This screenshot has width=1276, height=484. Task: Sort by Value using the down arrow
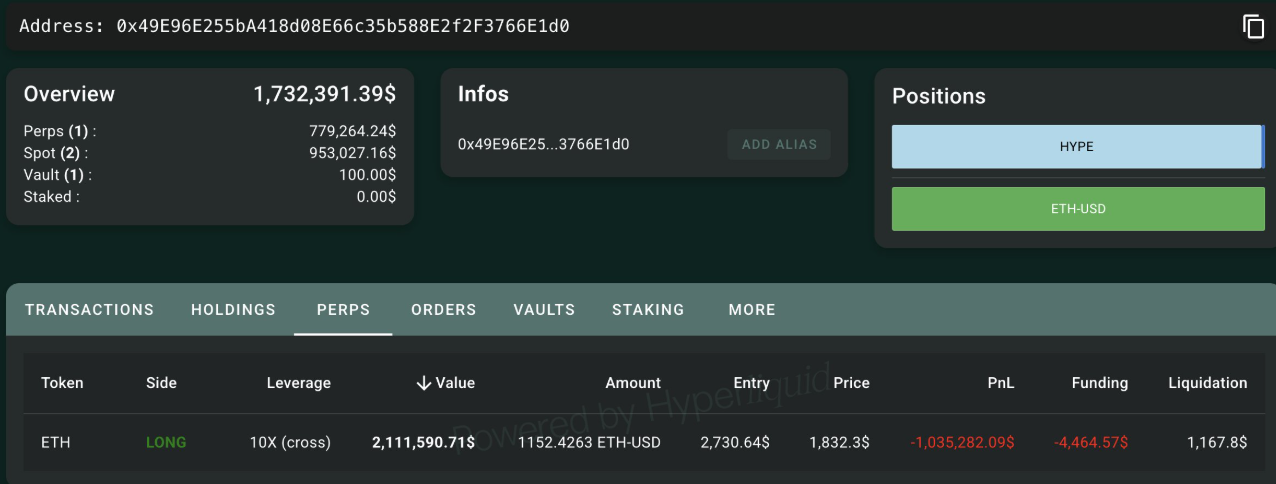coord(423,383)
